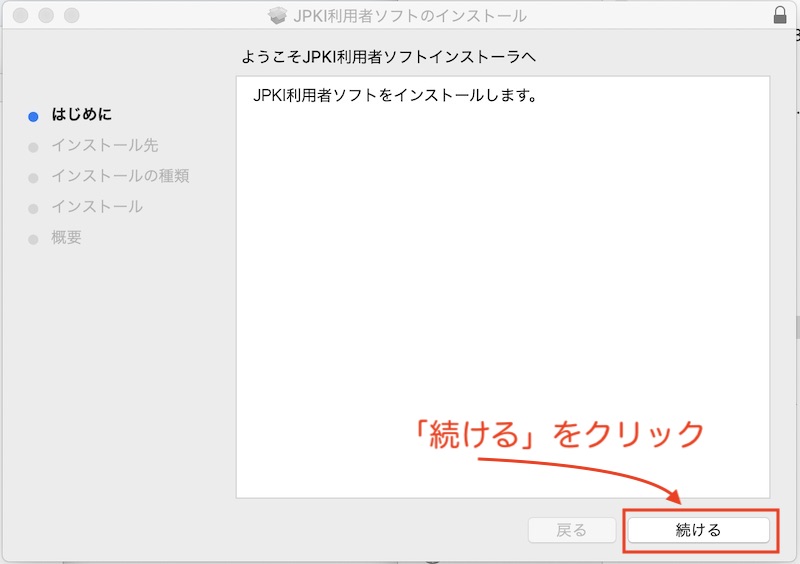Click the window zoom button
Screen dimensions: 800x564
(71, 15)
